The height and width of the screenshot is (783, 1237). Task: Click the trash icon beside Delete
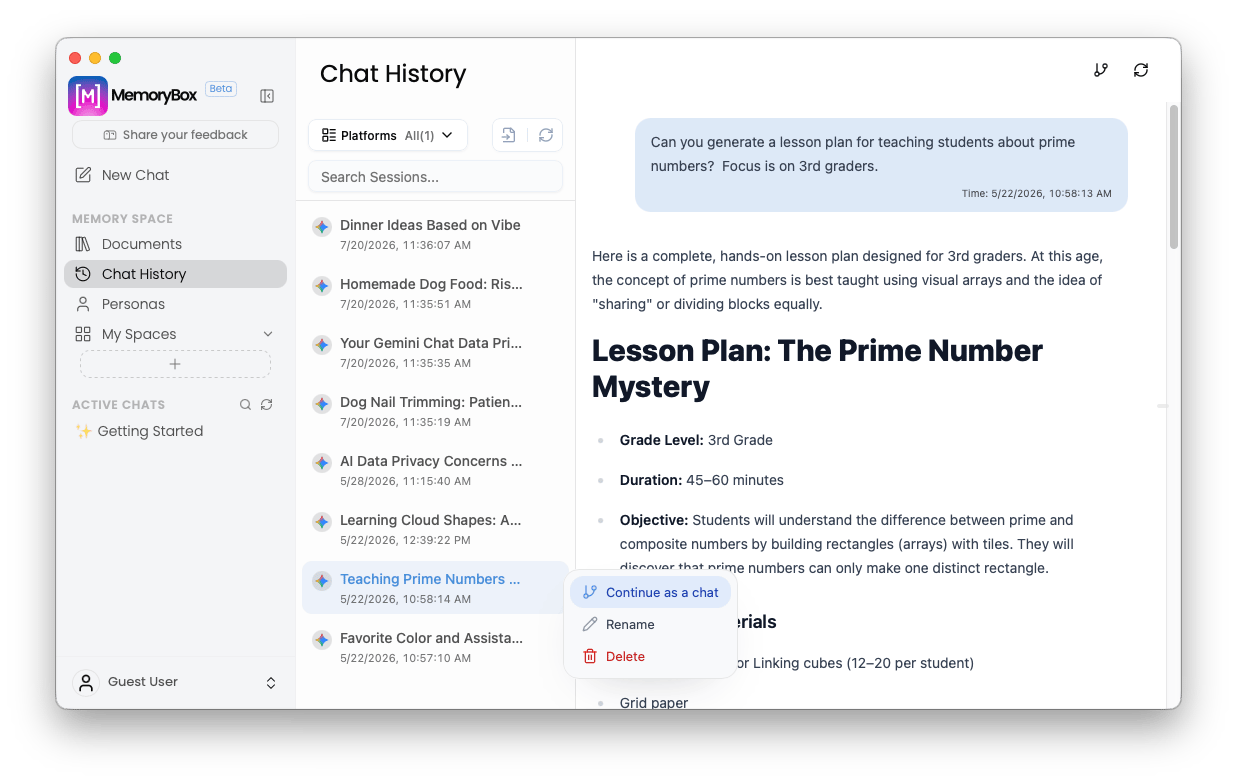point(590,656)
